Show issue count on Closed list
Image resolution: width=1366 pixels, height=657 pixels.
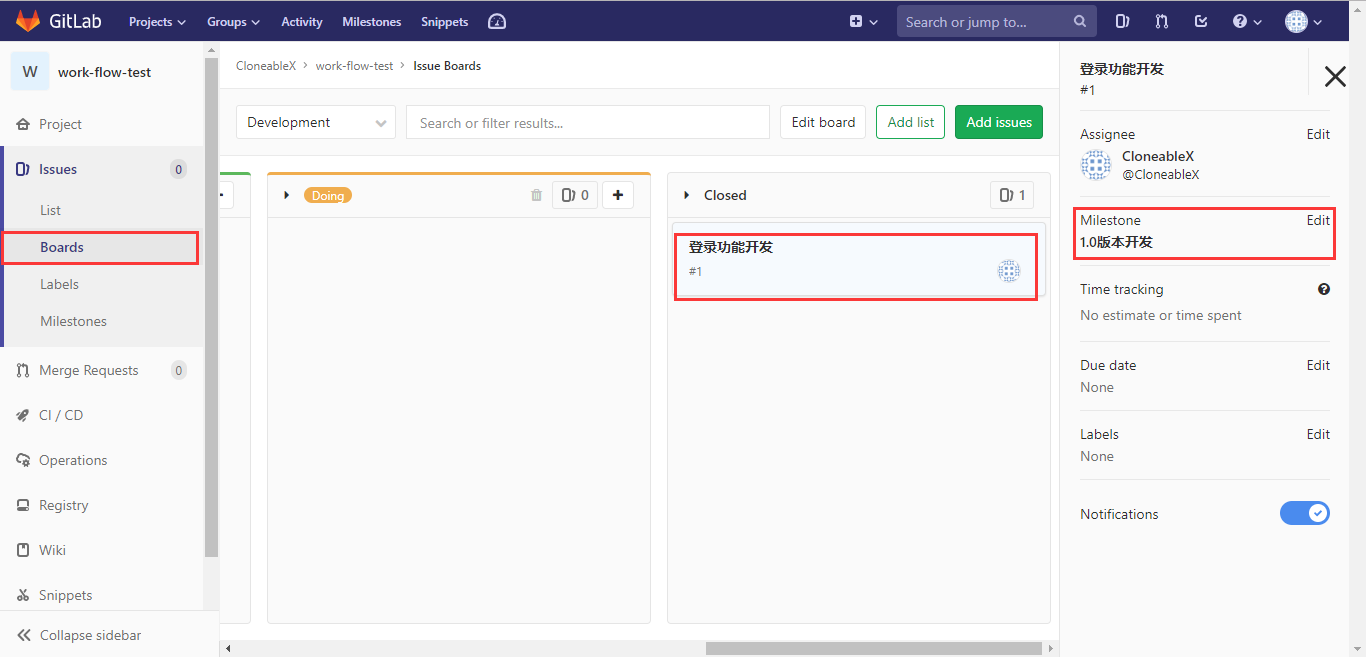click(1011, 194)
